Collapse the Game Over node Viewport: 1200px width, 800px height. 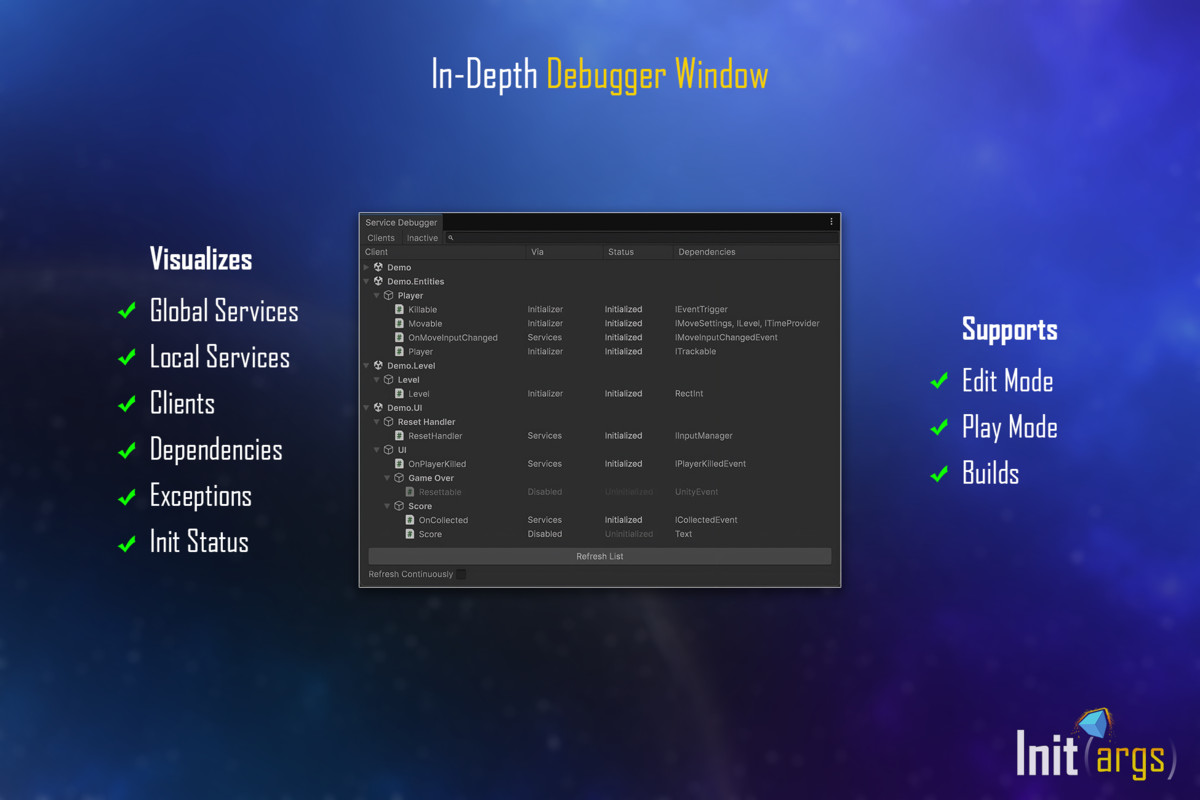point(388,477)
